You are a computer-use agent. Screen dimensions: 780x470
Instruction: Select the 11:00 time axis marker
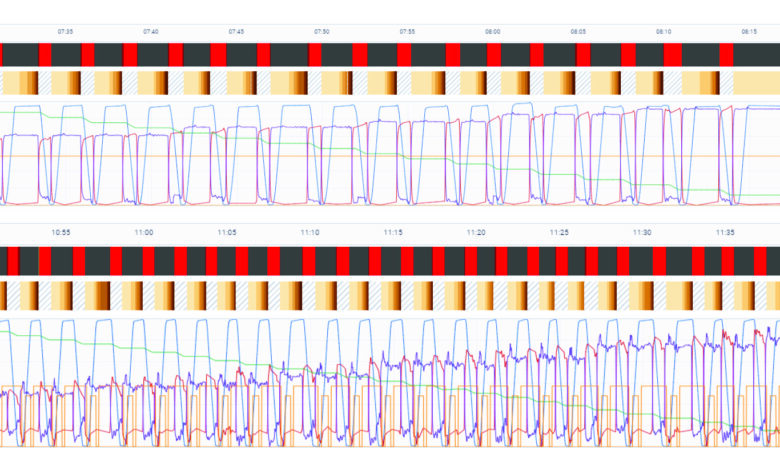[144, 232]
